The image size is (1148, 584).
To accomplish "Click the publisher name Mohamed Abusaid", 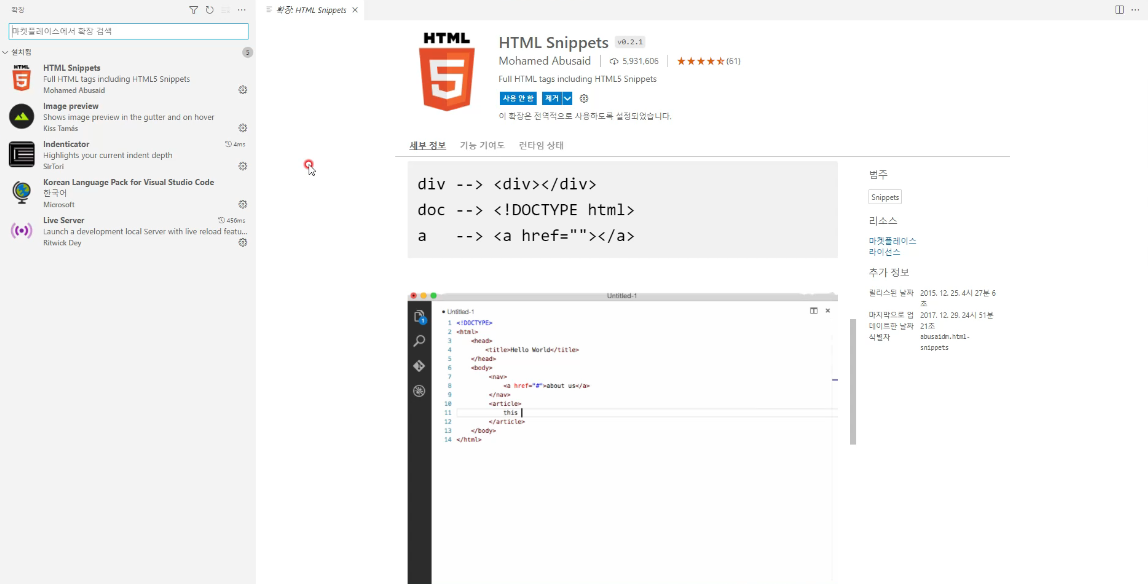I will (545, 61).
